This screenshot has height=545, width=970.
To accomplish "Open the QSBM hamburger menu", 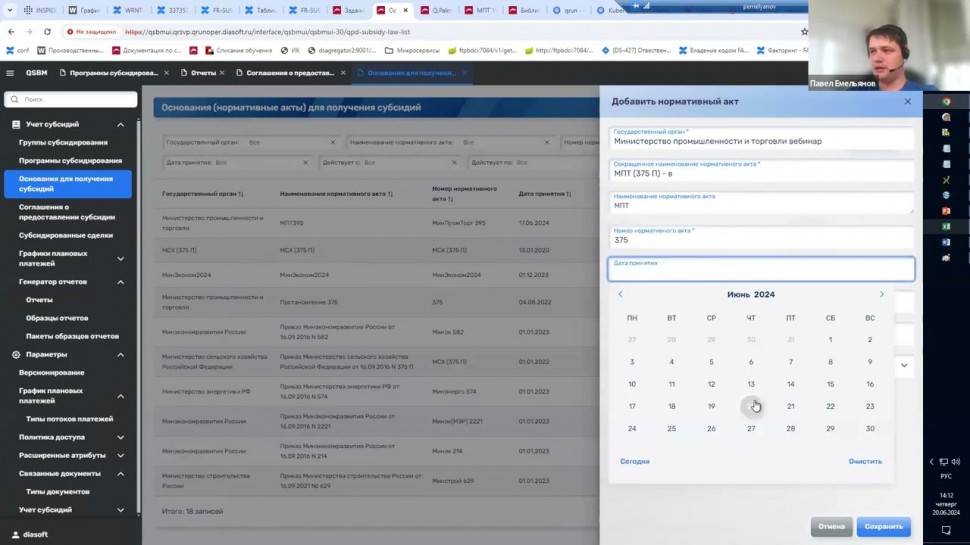I will point(10,73).
